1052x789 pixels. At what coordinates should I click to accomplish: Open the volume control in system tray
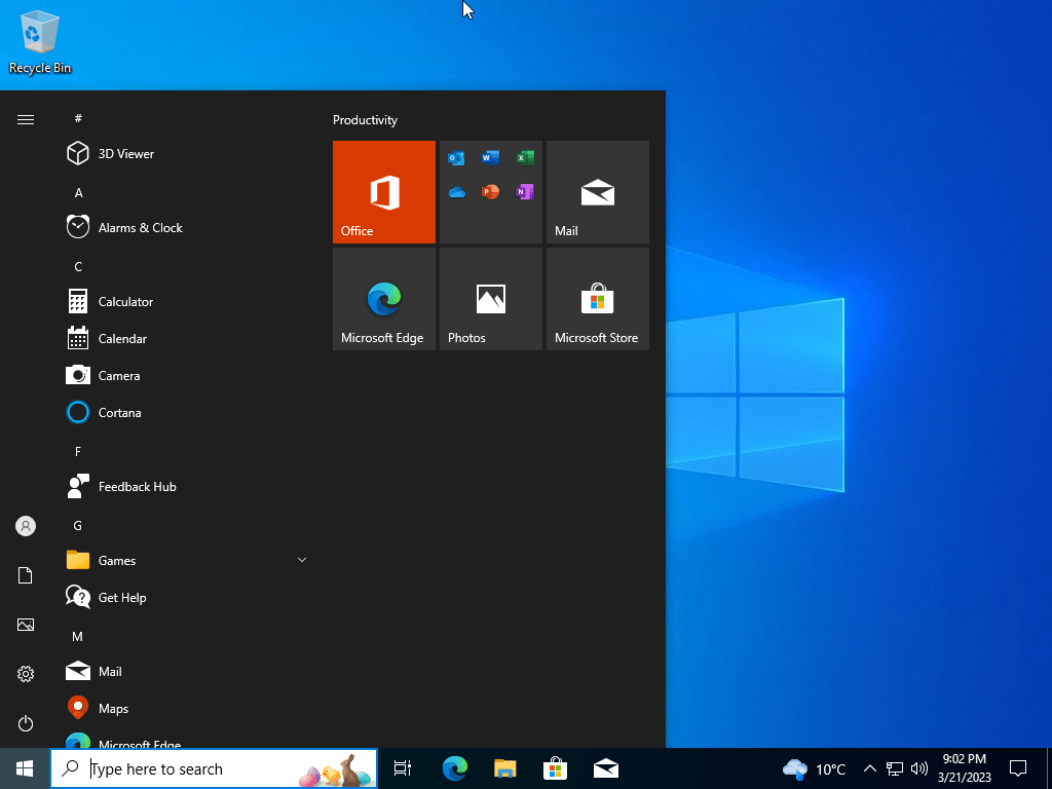(x=918, y=769)
